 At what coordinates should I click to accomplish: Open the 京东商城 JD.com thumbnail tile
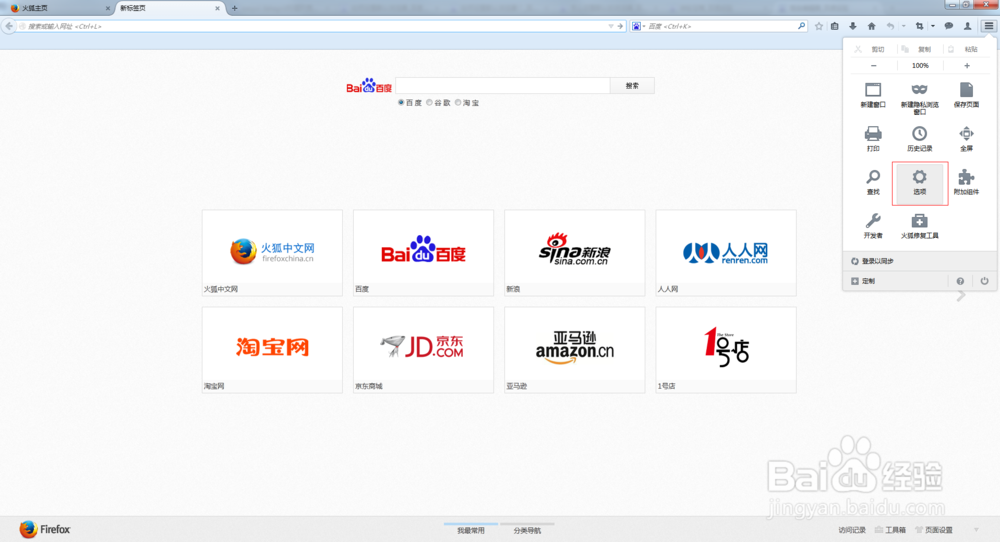[x=423, y=349]
